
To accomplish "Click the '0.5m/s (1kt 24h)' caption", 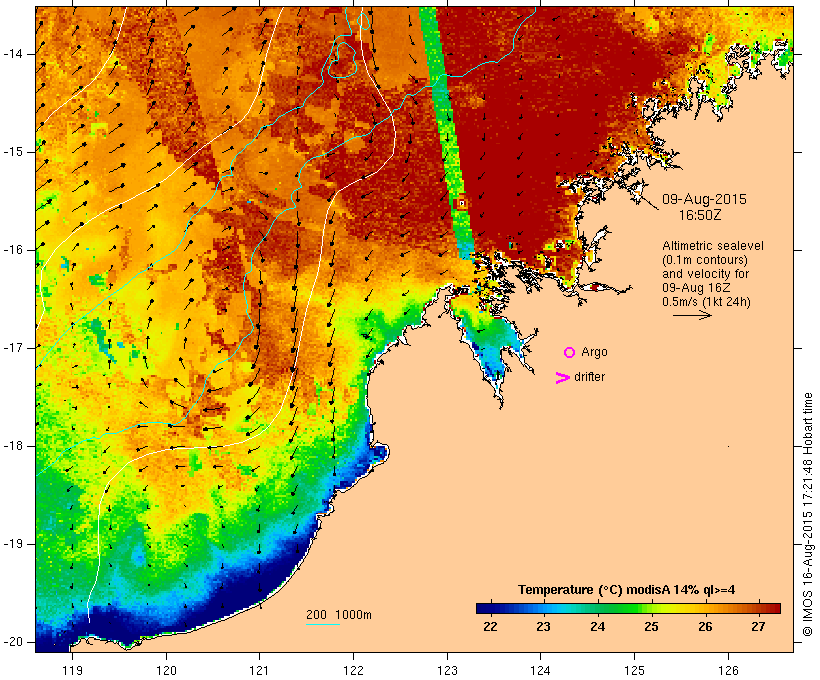I will [x=706, y=302].
